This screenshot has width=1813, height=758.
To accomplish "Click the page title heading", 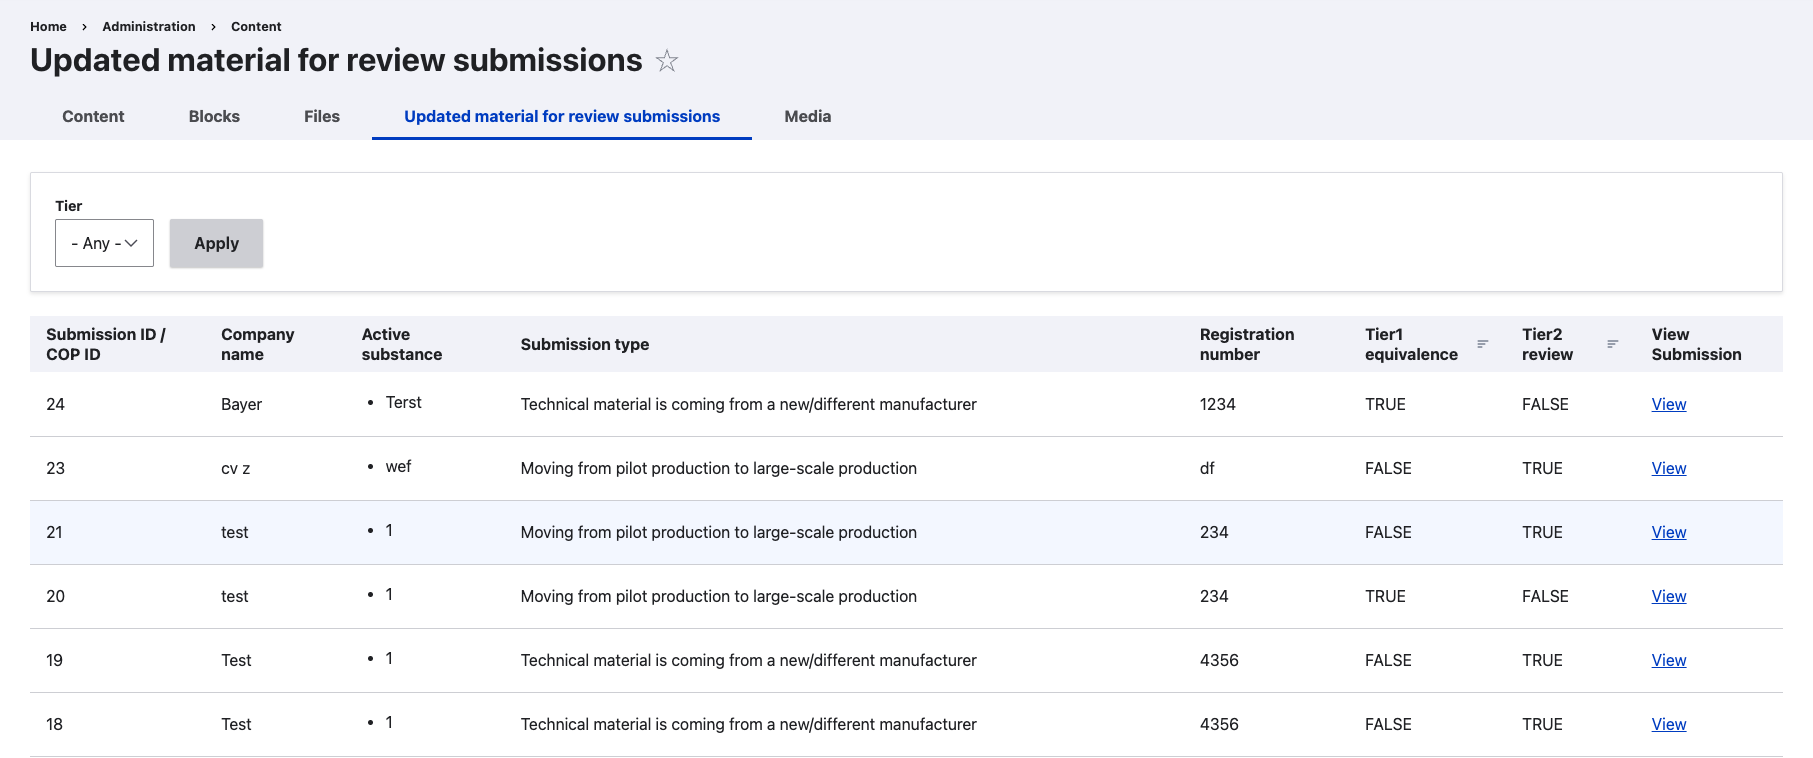I will (x=336, y=60).
